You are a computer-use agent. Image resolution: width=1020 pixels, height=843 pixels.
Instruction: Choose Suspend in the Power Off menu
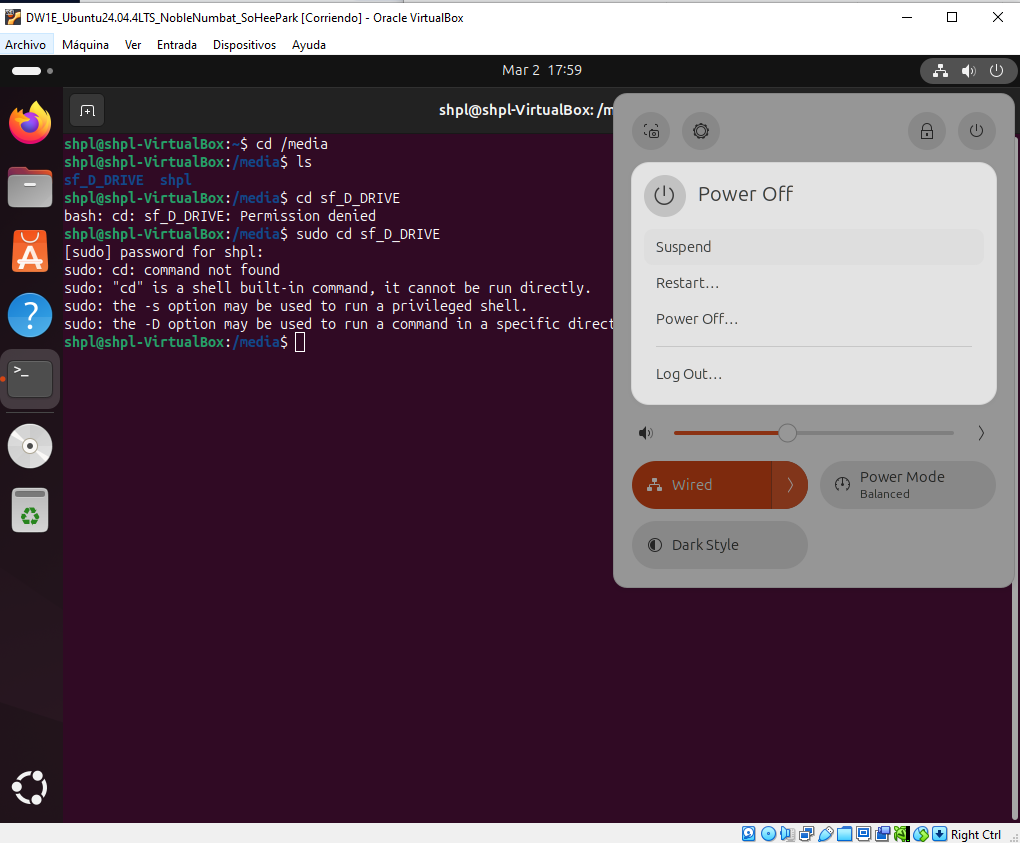tap(813, 247)
